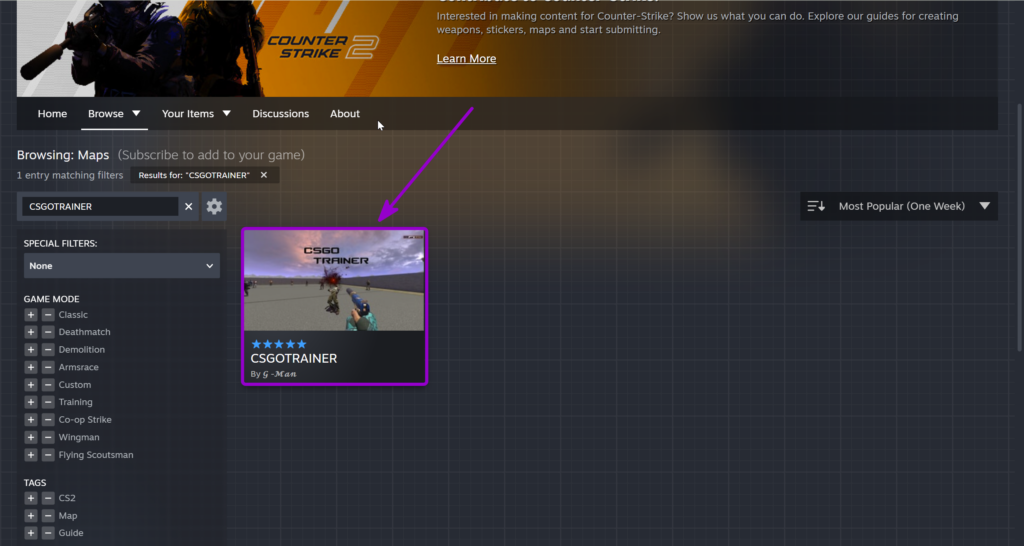Include Armsrace mode with the plus button
This screenshot has height=546, width=1024.
[x=31, y=367]
